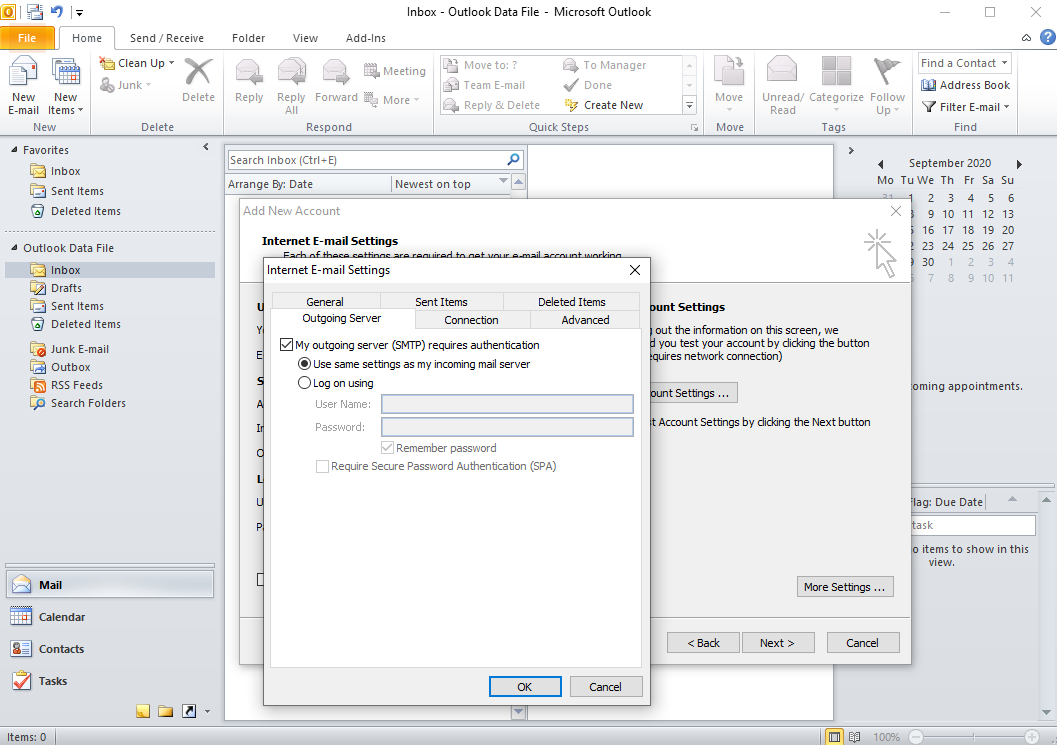Switch to the View ribbon tab
This screenshot has height=745, width=1057.
click(305, 38)
